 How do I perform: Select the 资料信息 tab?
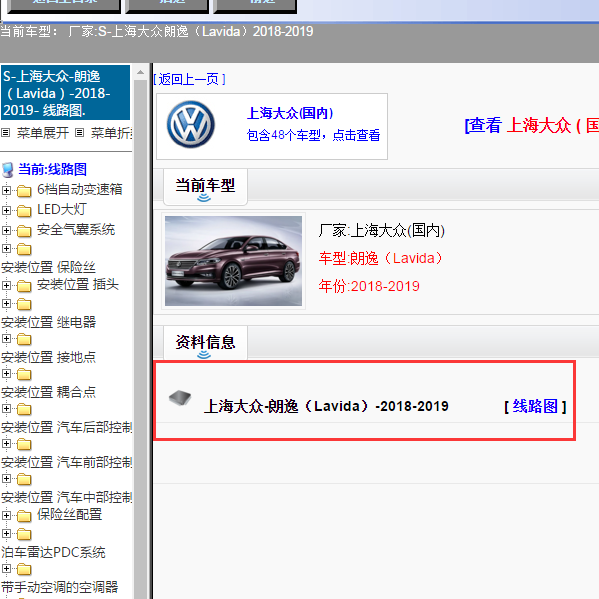[x=205, y=342]
